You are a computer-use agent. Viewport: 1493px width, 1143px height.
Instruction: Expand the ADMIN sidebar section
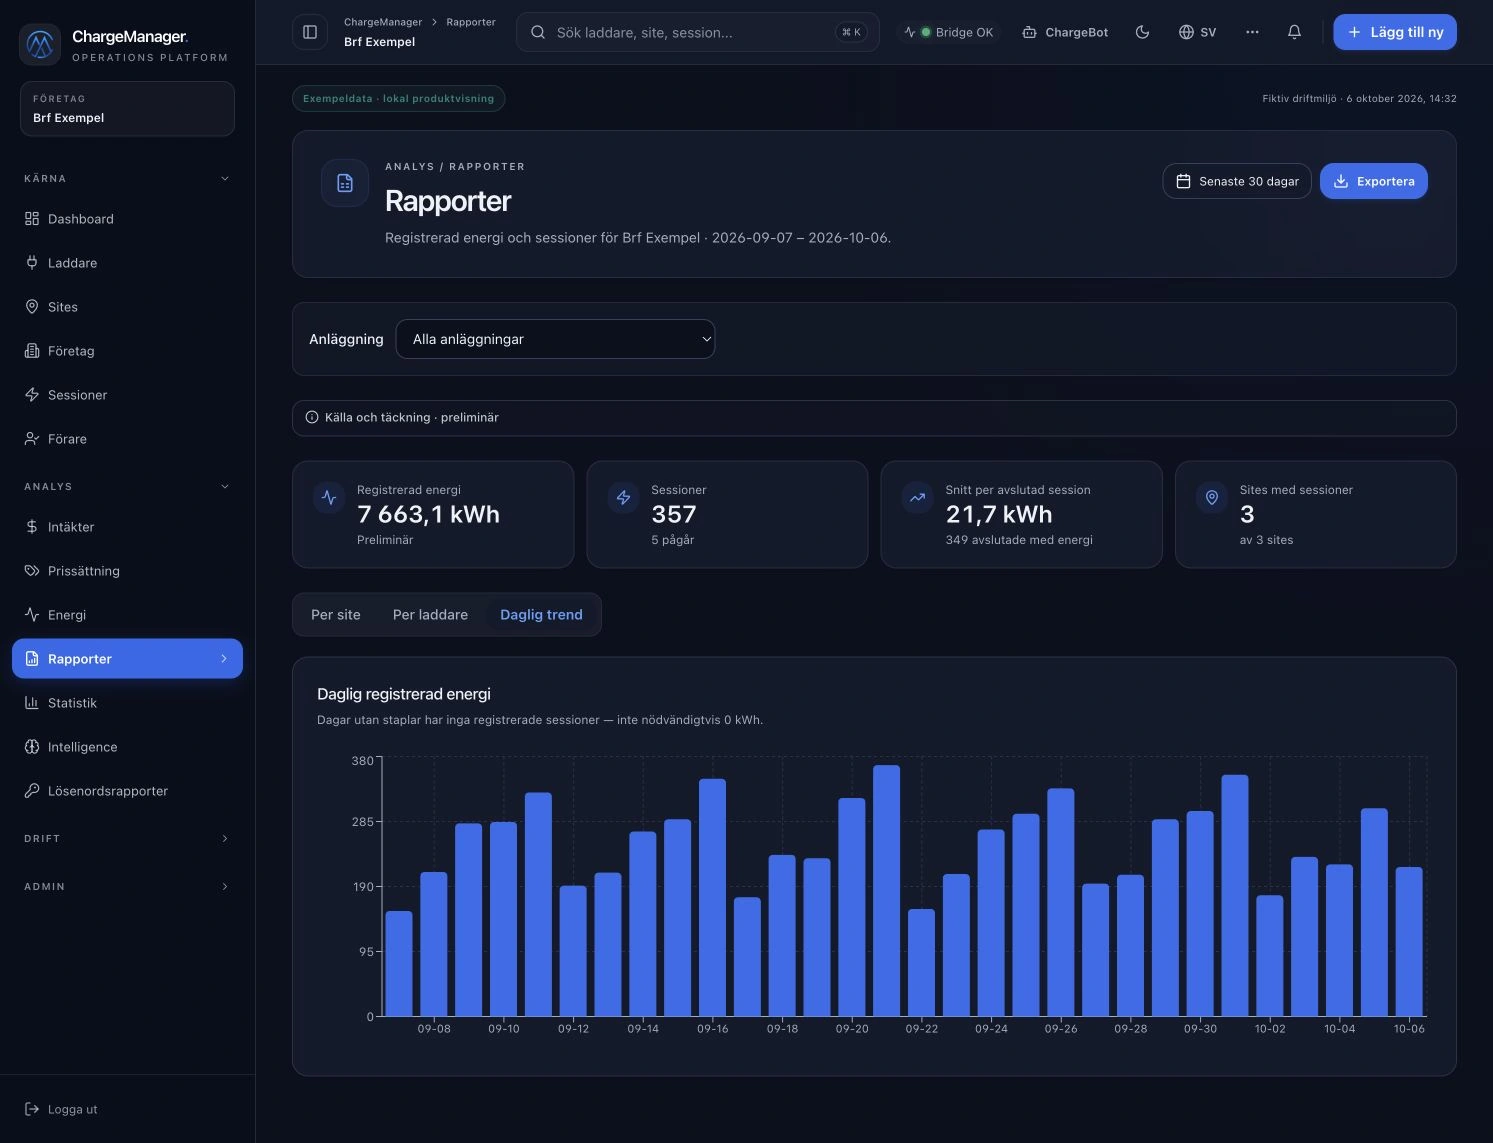click(x=127, y=887)
